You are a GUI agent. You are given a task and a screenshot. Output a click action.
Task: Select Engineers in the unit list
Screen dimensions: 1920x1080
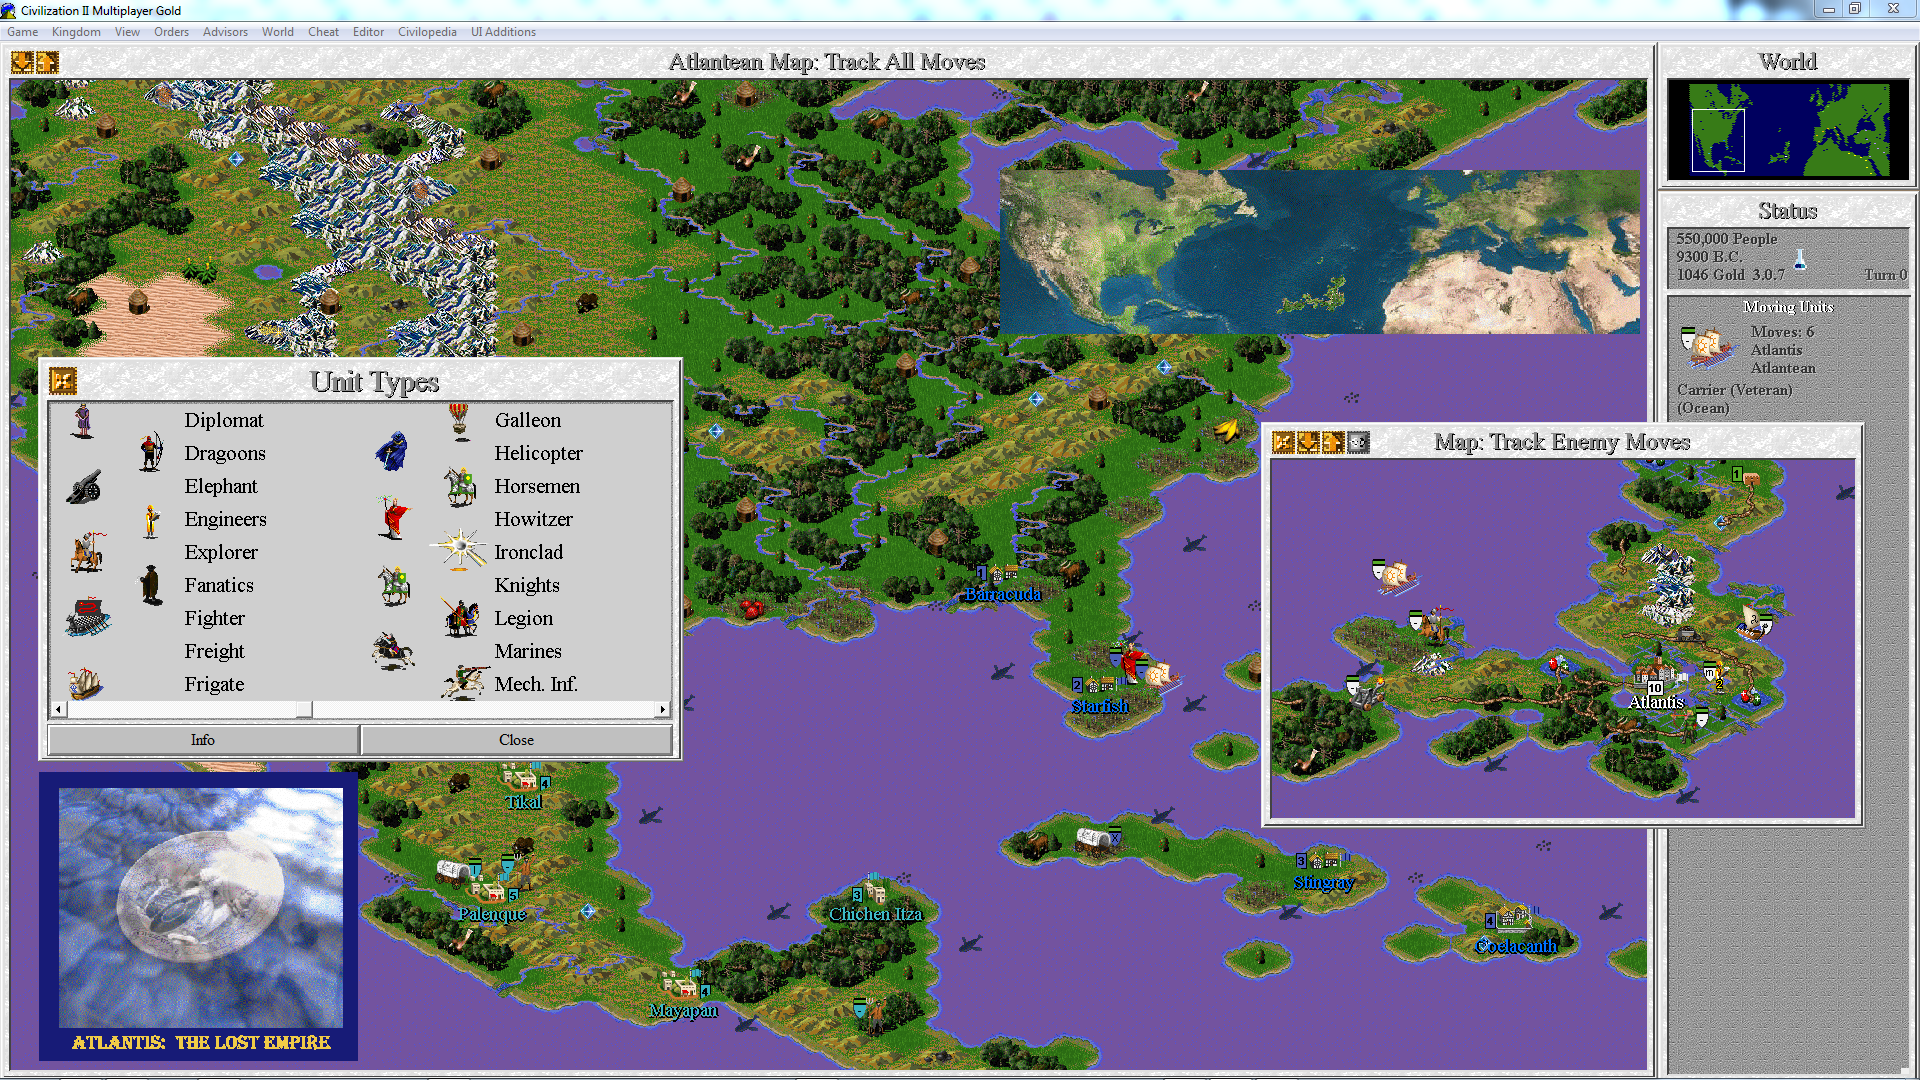pos(225,519)
